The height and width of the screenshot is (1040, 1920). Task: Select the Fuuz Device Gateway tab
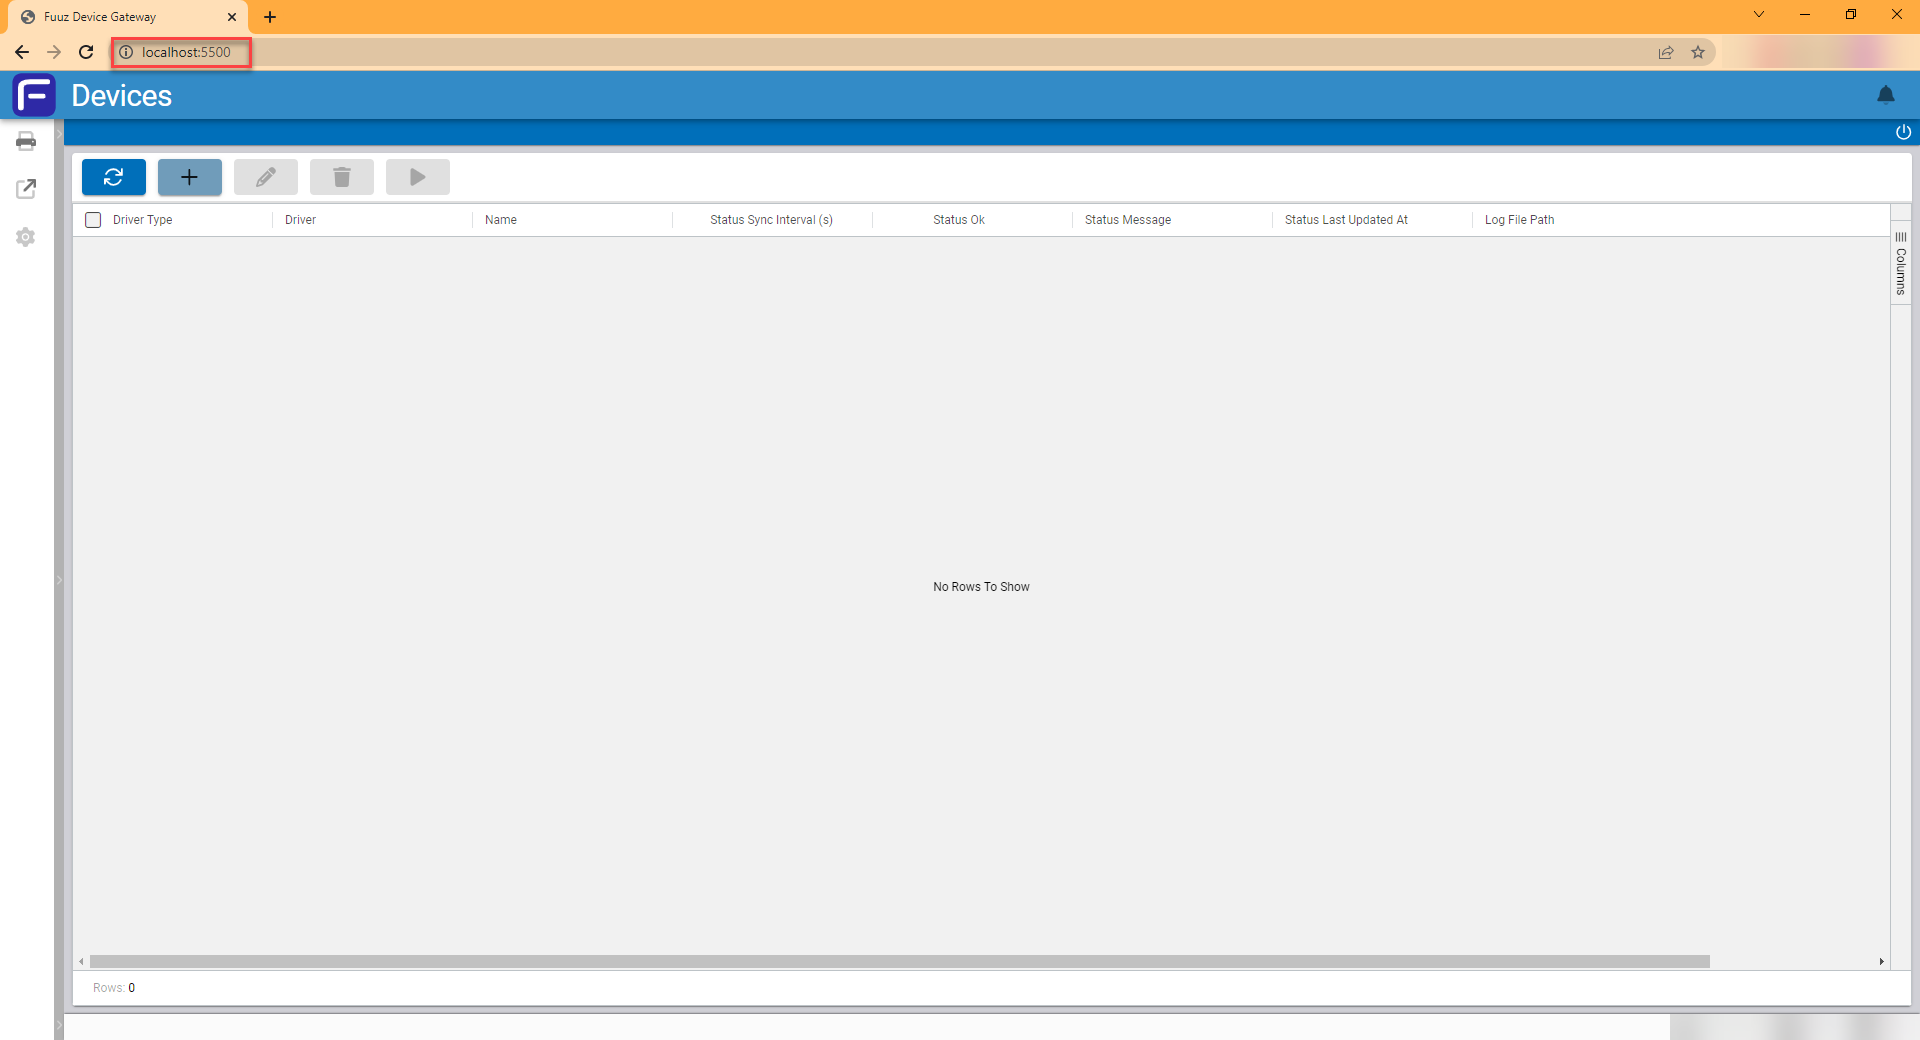pyautogui.click(x=120, y=17)
